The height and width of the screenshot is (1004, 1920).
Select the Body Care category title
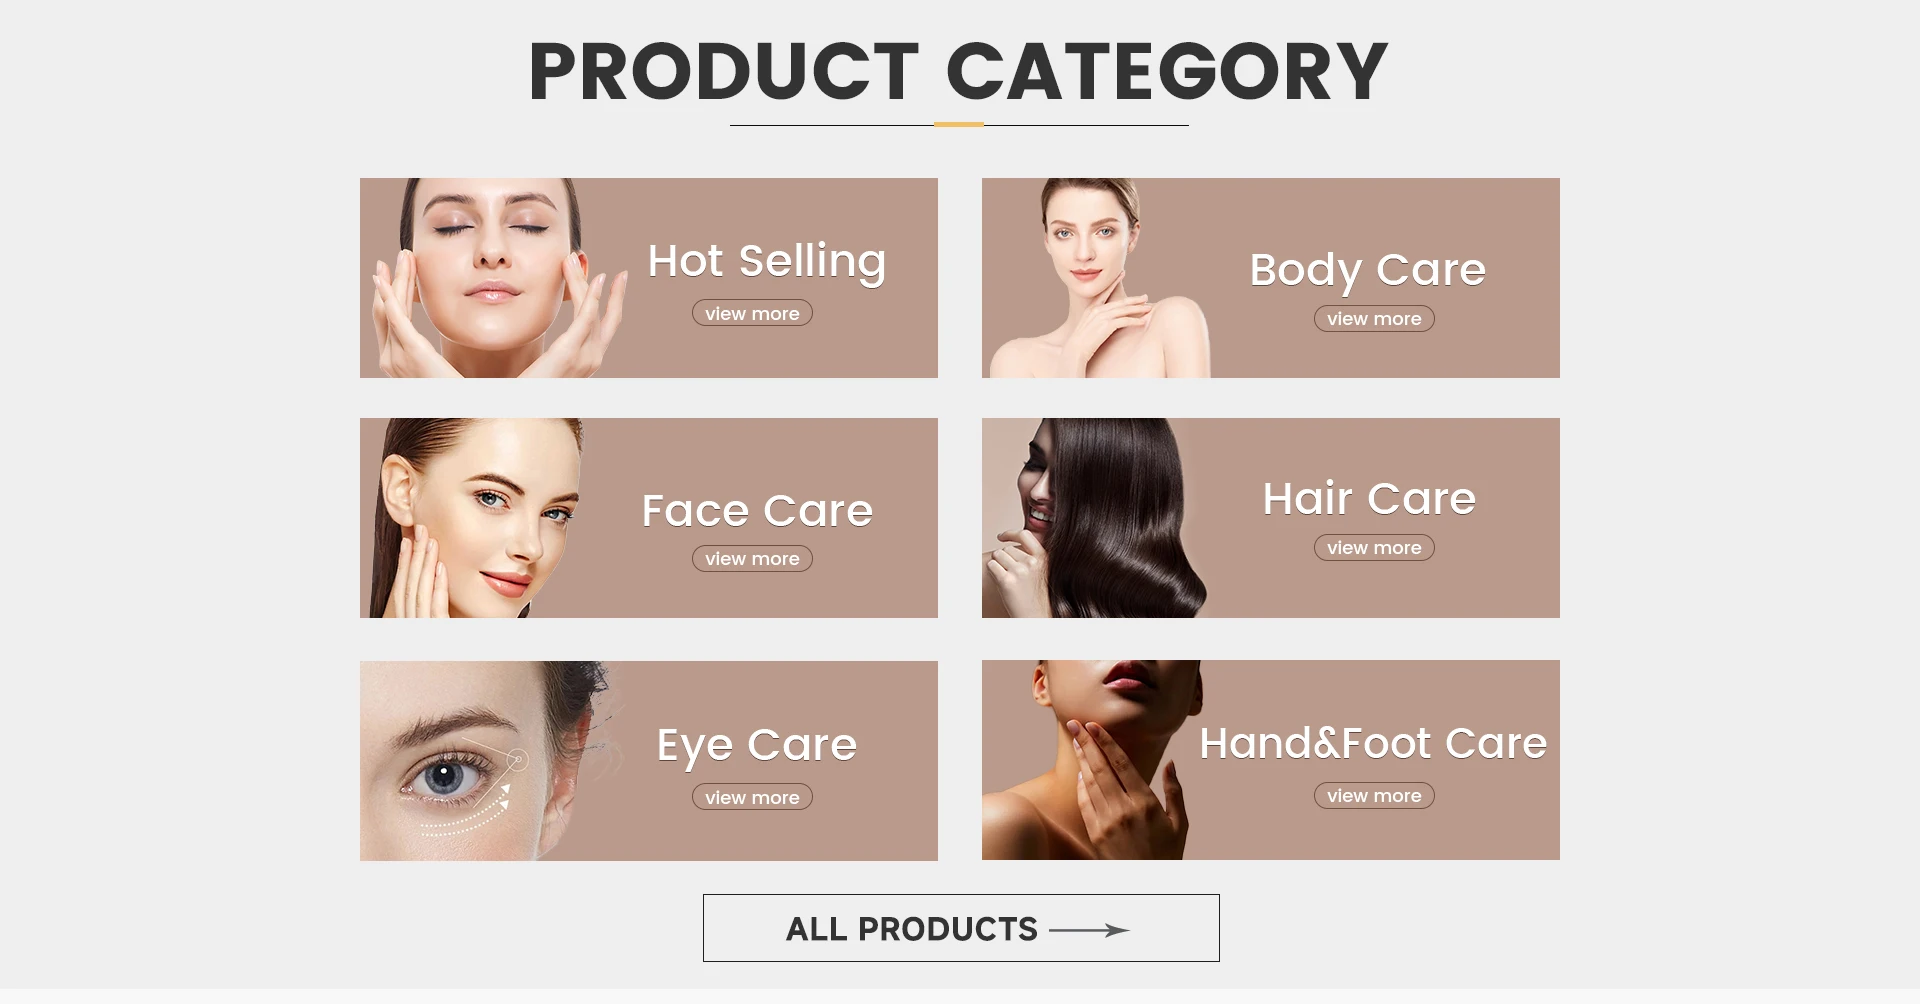pyautogui.click(x=1368, y=270)
